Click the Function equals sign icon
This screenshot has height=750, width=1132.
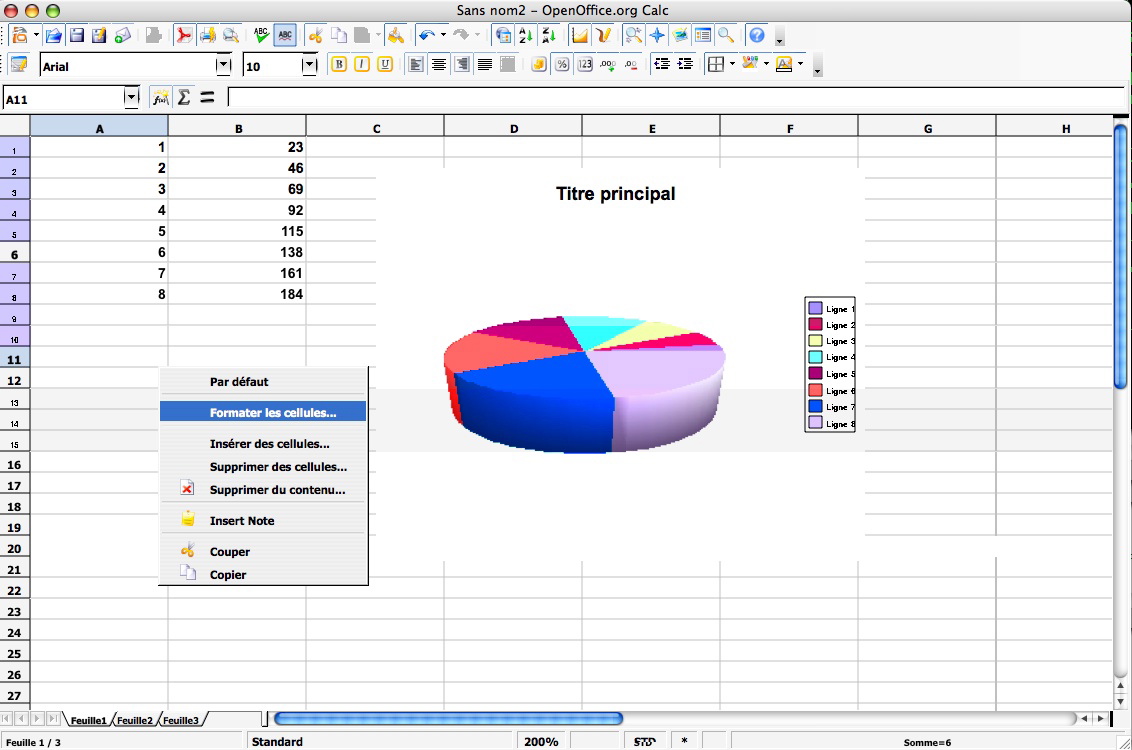click(x=207, y=97)
